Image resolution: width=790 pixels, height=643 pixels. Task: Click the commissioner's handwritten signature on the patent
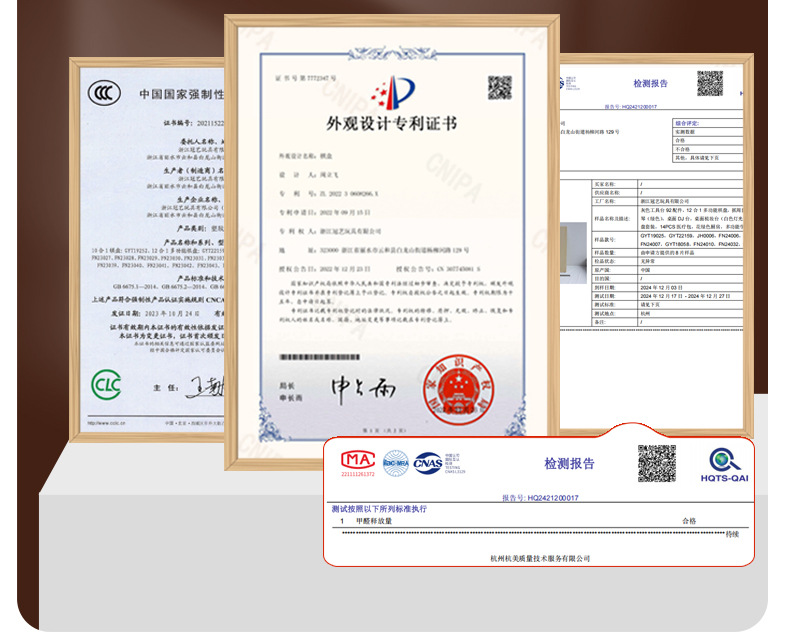pyautogui.click(x=363, y=389)
